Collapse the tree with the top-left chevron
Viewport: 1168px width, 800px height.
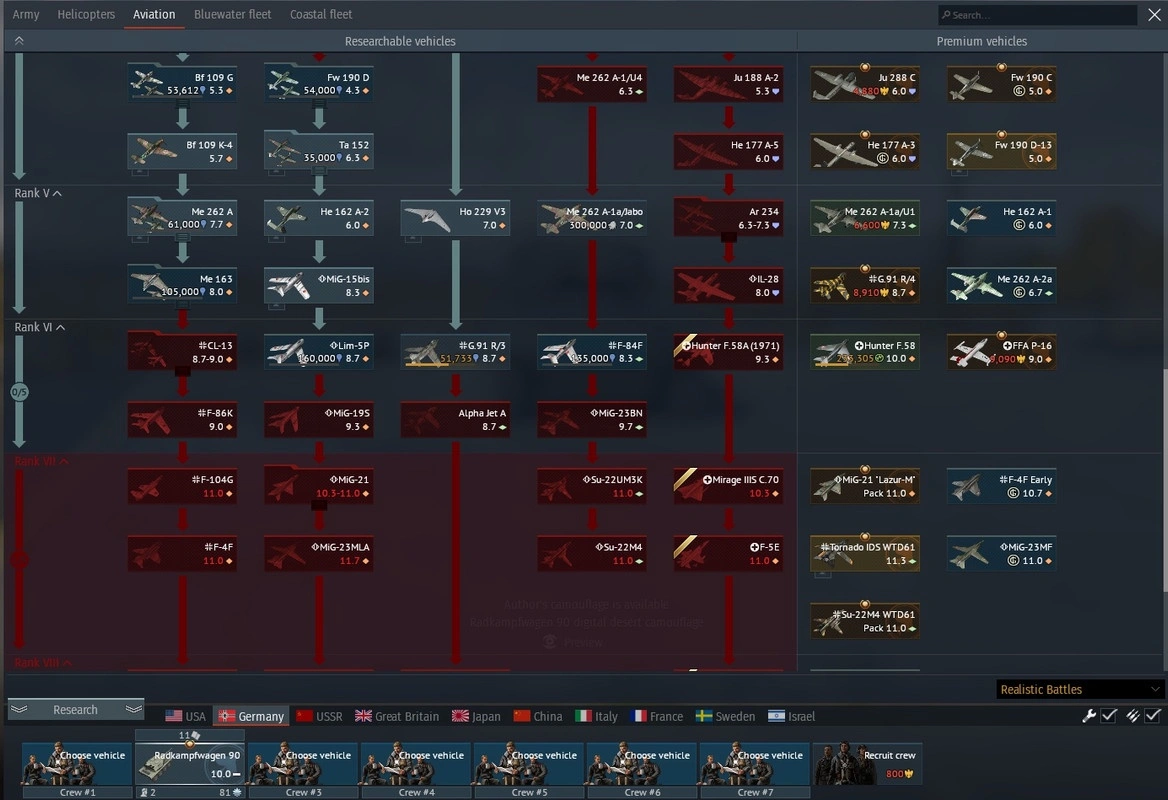tap(18, 41)
